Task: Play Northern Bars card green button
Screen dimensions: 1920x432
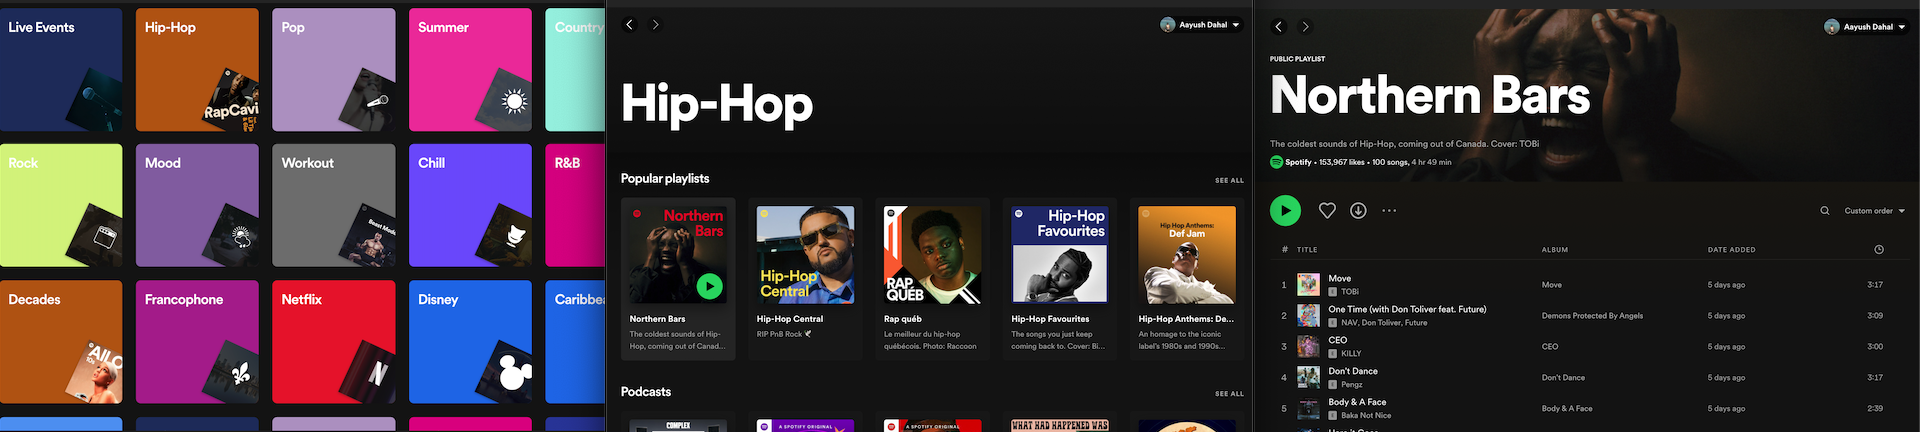Action: pos(710,287)
